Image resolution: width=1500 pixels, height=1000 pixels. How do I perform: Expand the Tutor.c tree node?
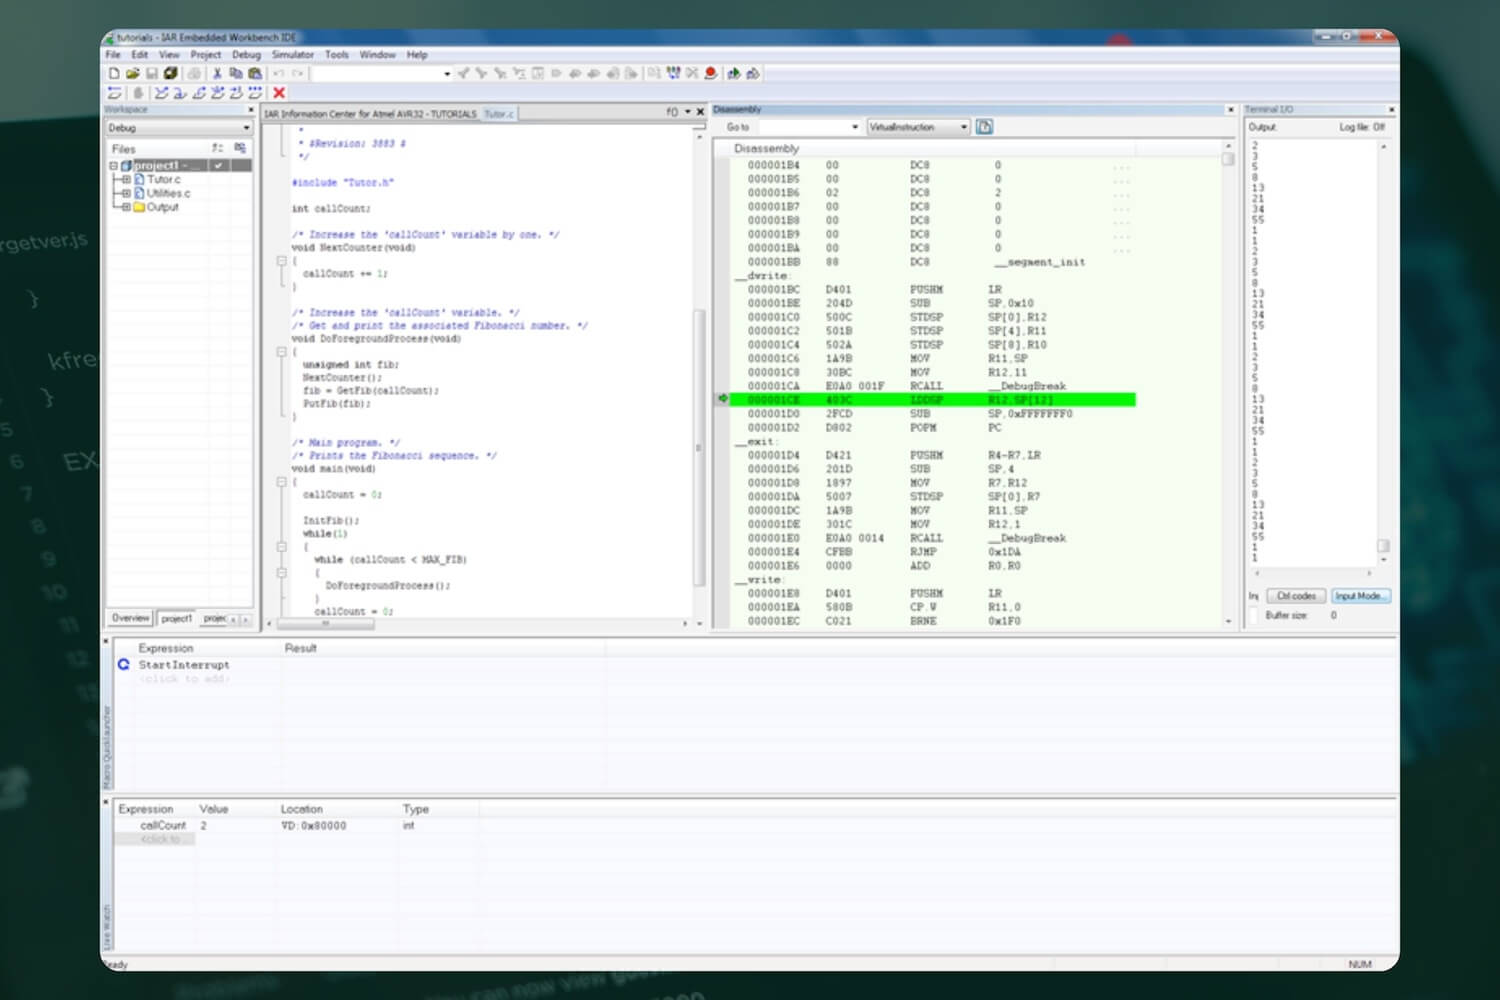pos(126,179)
